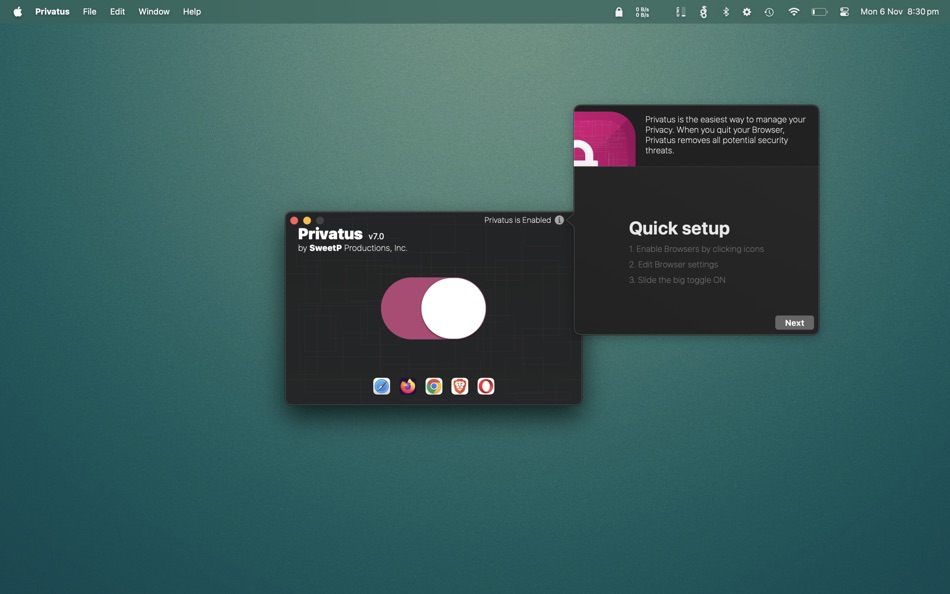Minimize Privatus window with the yellow button
Viewport: 950px width, 594px height.
tap(307, 221)
